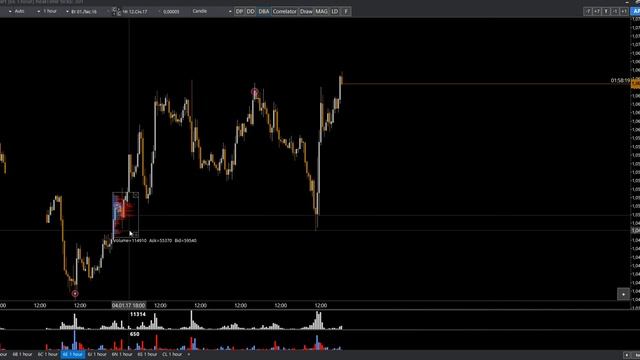Toggle the DP toolbar button
This screenshot has height=360, width=640.
pyautogui.click(x=240, y=11)
